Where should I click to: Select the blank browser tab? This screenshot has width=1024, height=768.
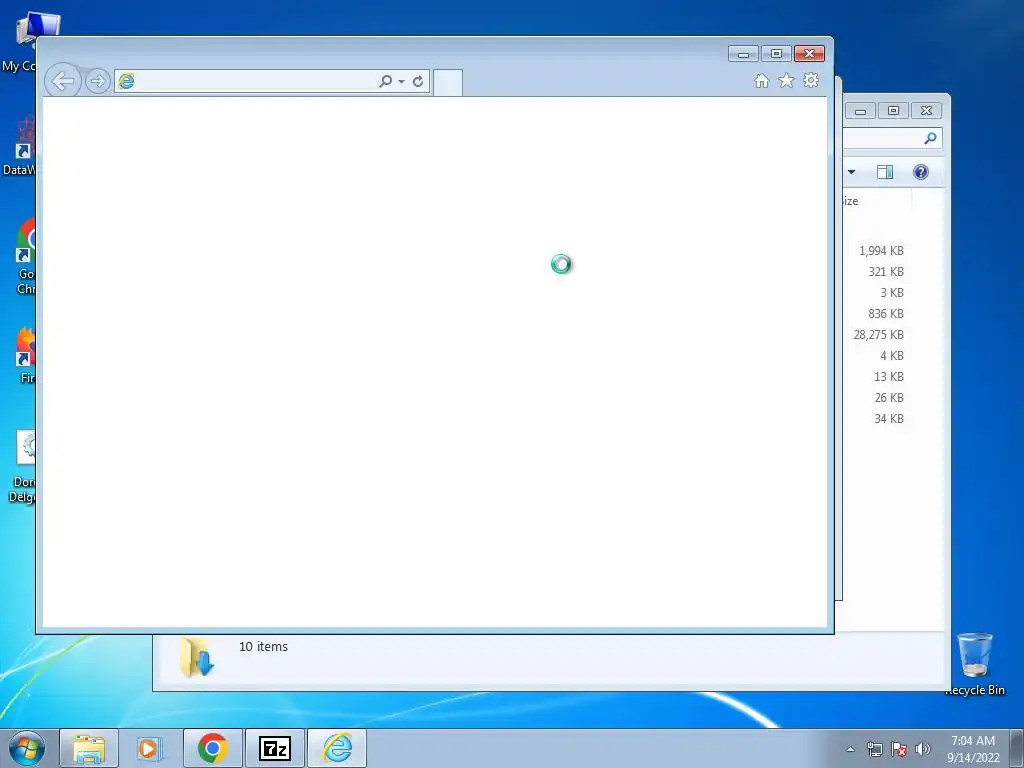(447, 83)
